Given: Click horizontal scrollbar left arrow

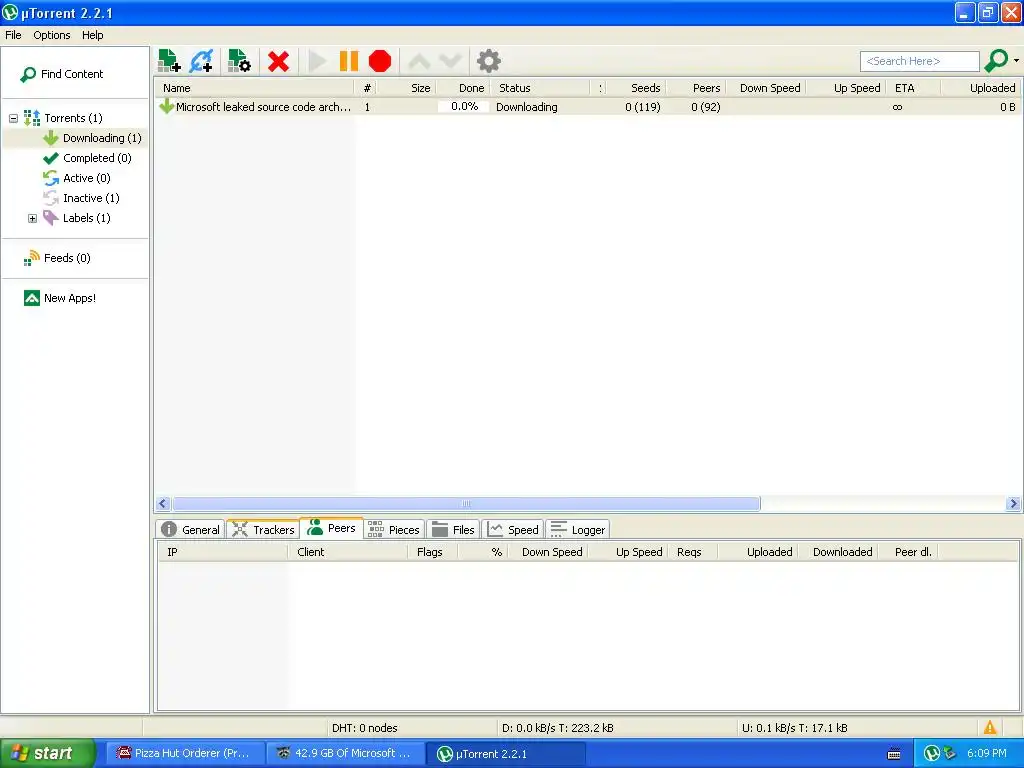Looking at the screenshot, I should [163, 504].
